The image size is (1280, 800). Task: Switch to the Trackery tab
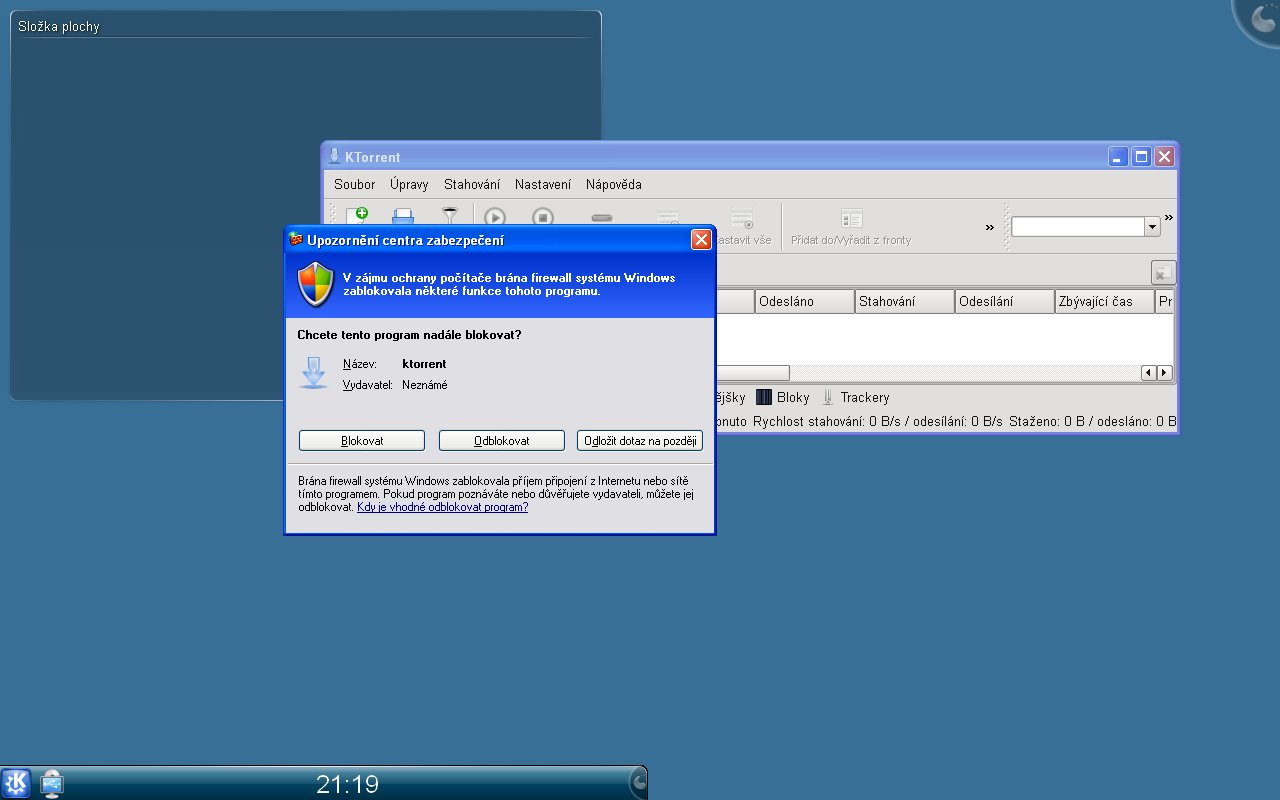[855, 397]
